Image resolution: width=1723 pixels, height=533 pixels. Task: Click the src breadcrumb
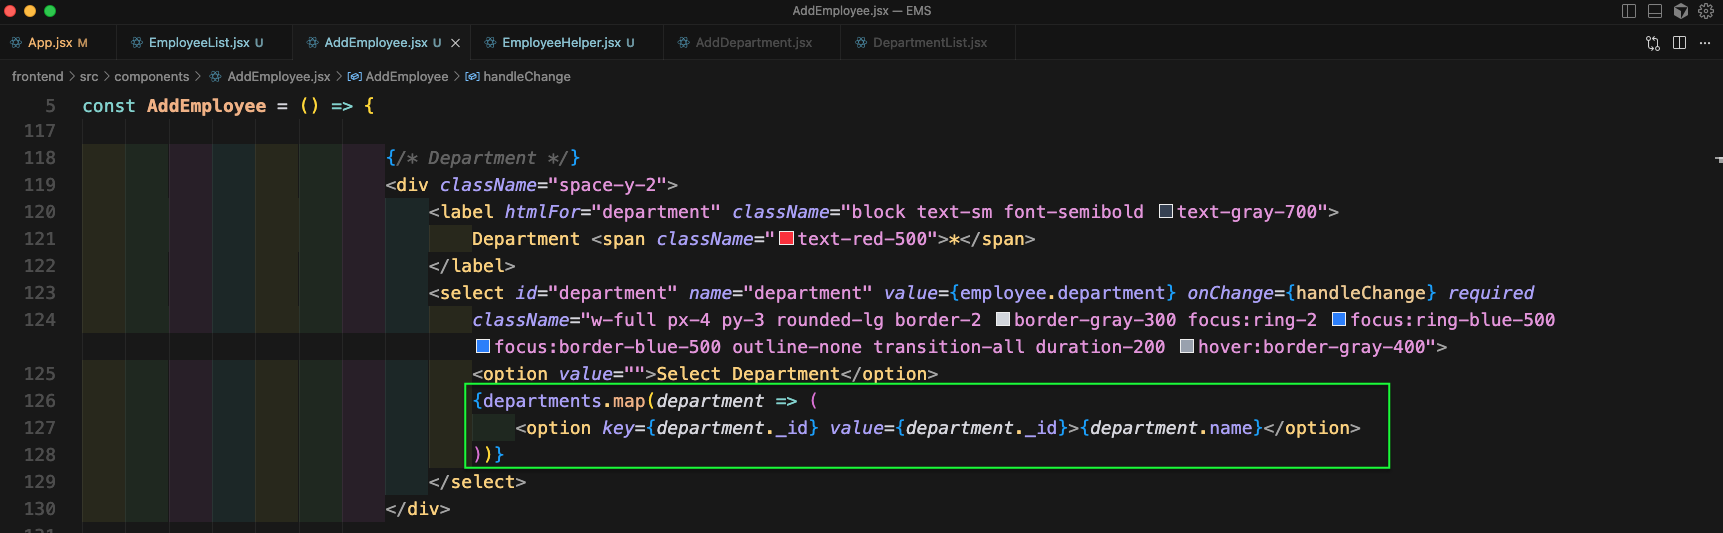[x=89, y=77]
